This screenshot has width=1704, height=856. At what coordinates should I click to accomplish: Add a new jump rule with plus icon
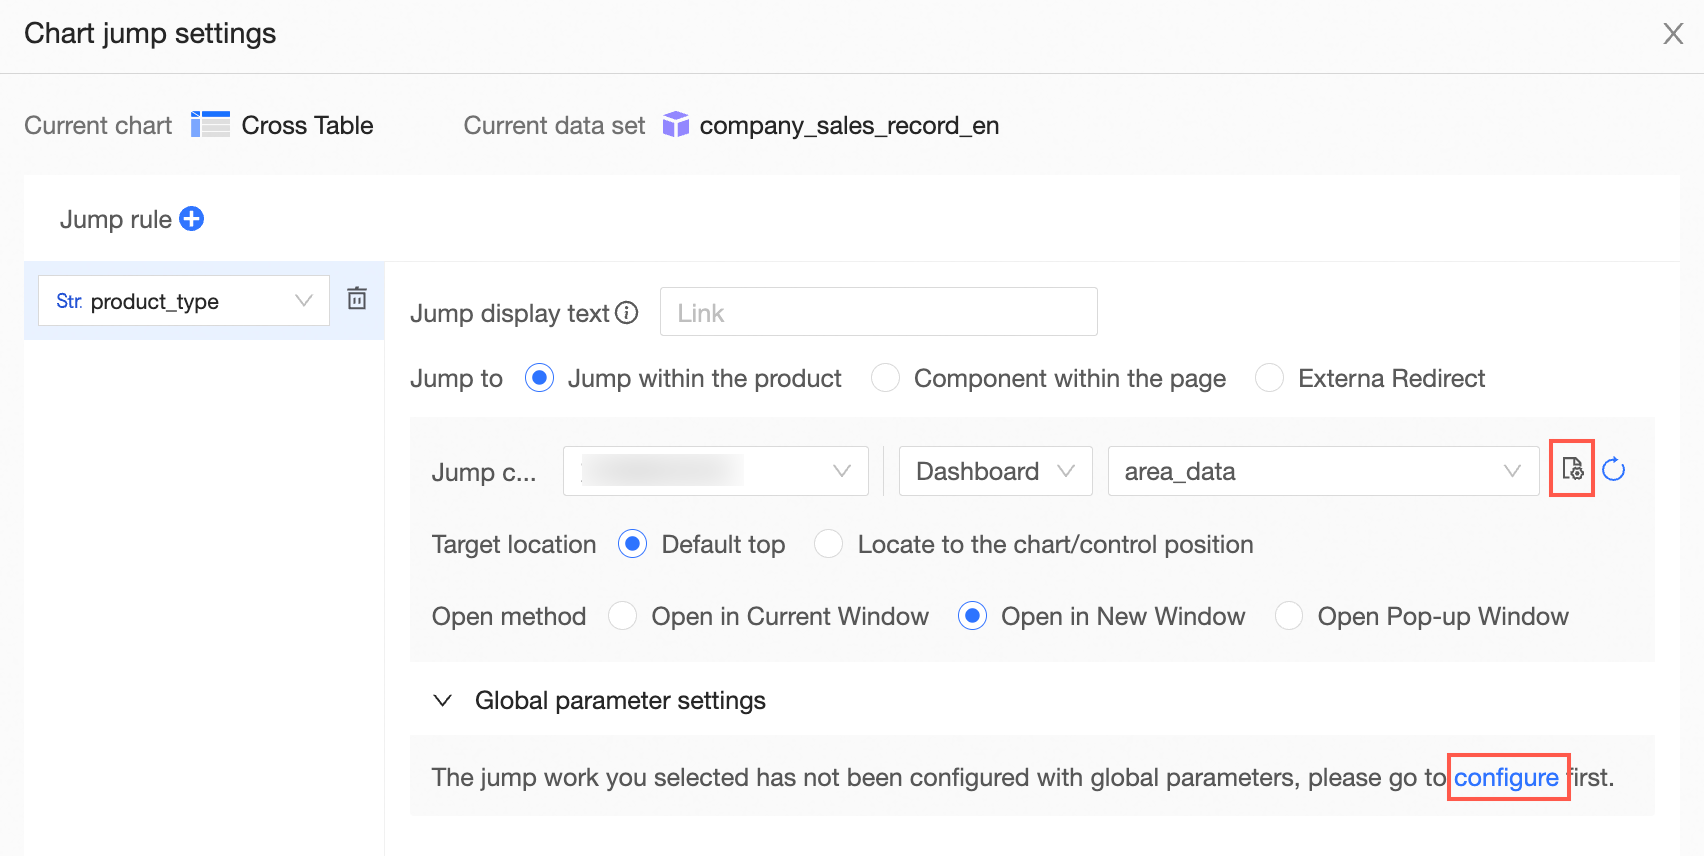click(x=192, y=219)
